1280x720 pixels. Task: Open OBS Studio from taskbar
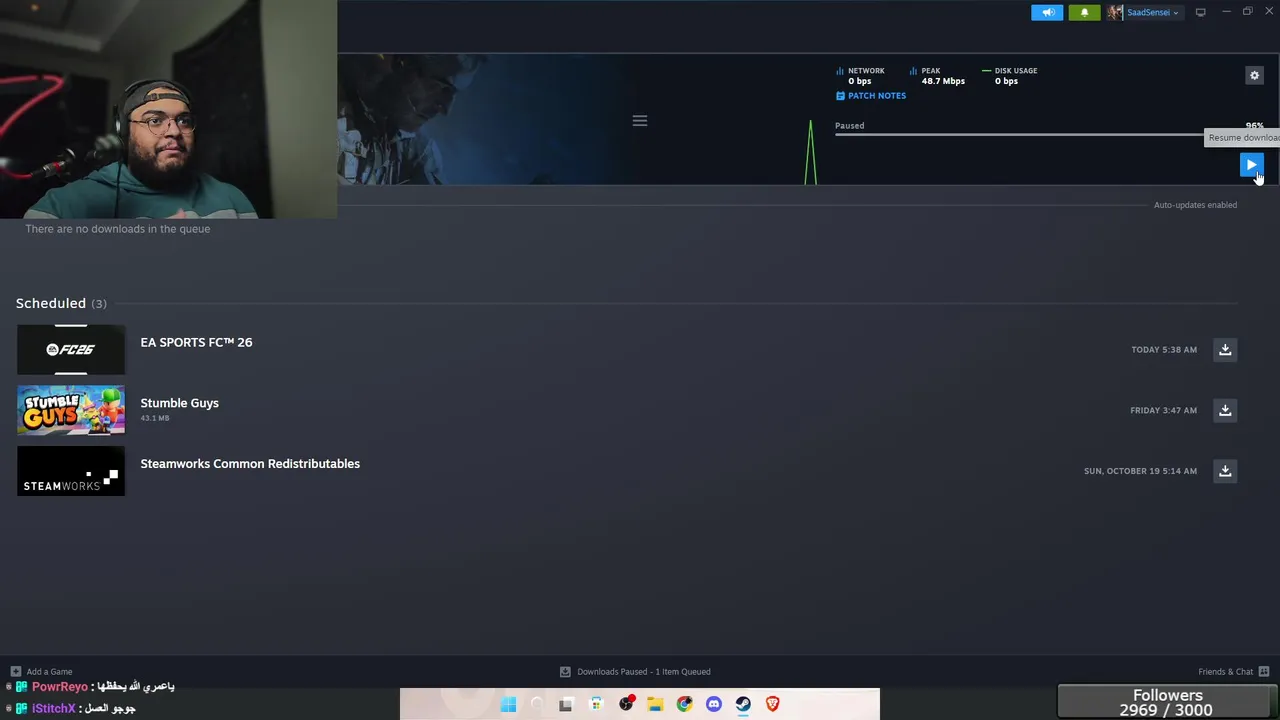626,704
